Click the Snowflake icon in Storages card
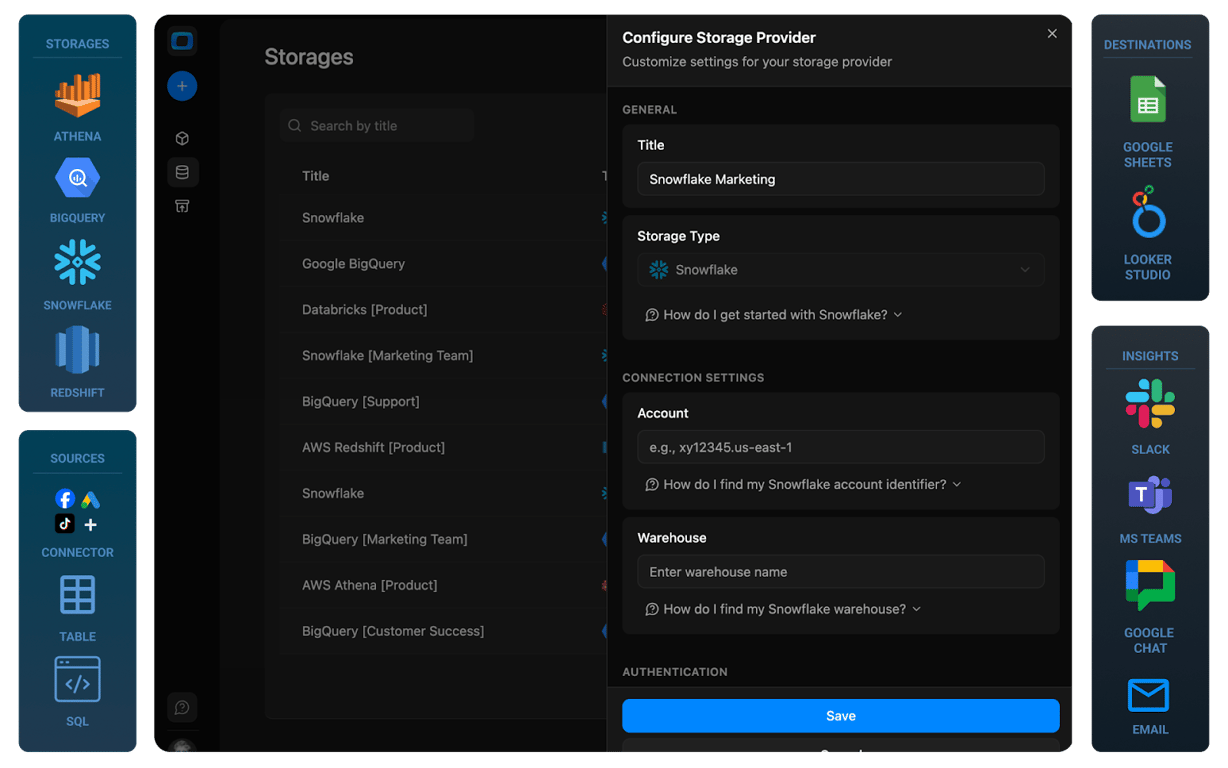1228x768 pixels. (77, 263)
